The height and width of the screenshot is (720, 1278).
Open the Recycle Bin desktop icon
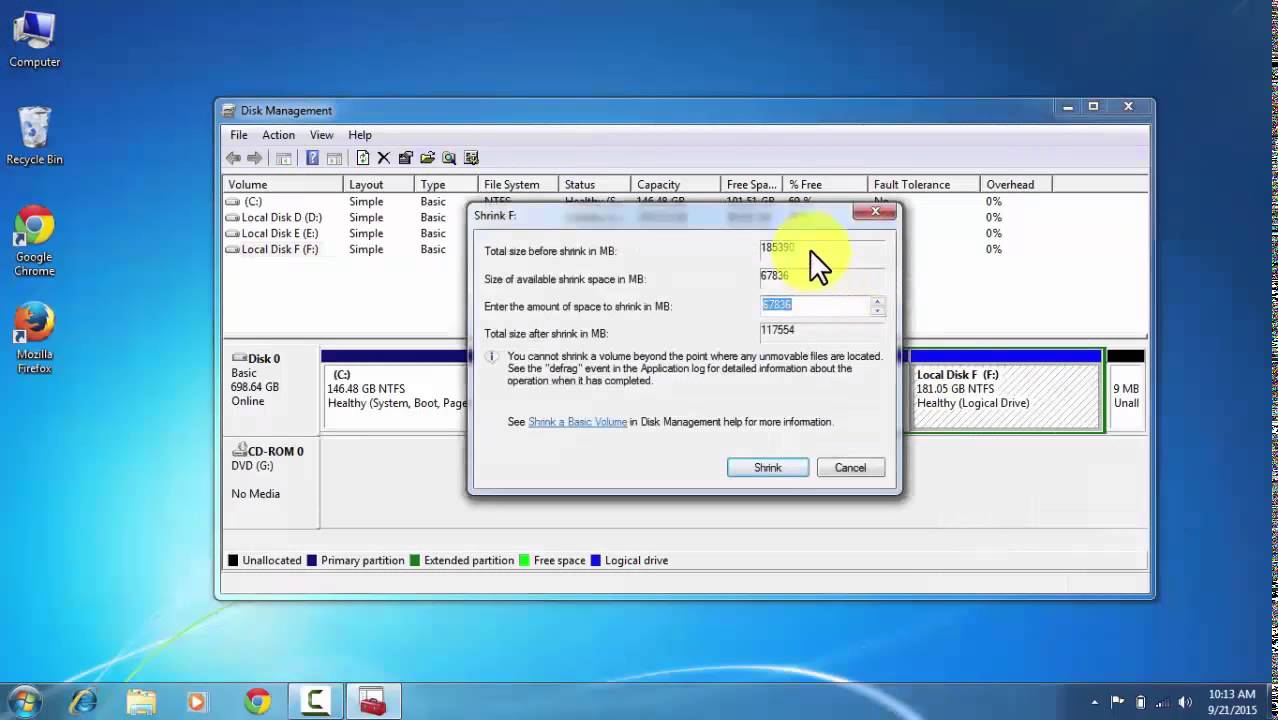pos(34,136)
